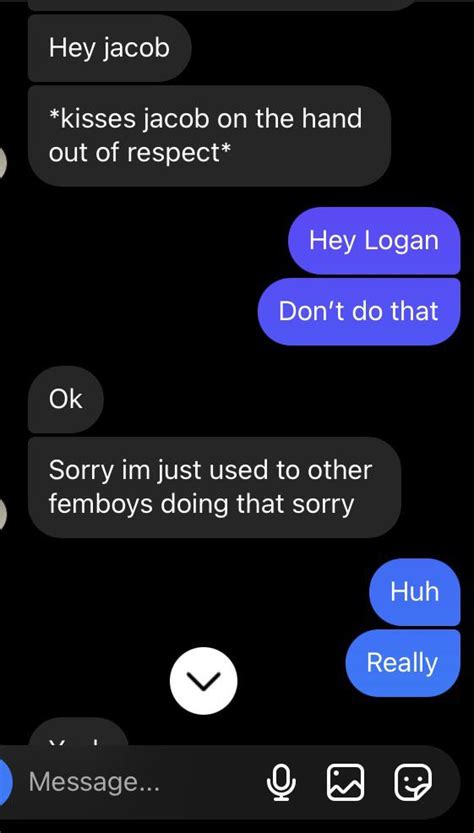Tap the word "respect*" in the message
474x833 pixels.
(181, 153)
